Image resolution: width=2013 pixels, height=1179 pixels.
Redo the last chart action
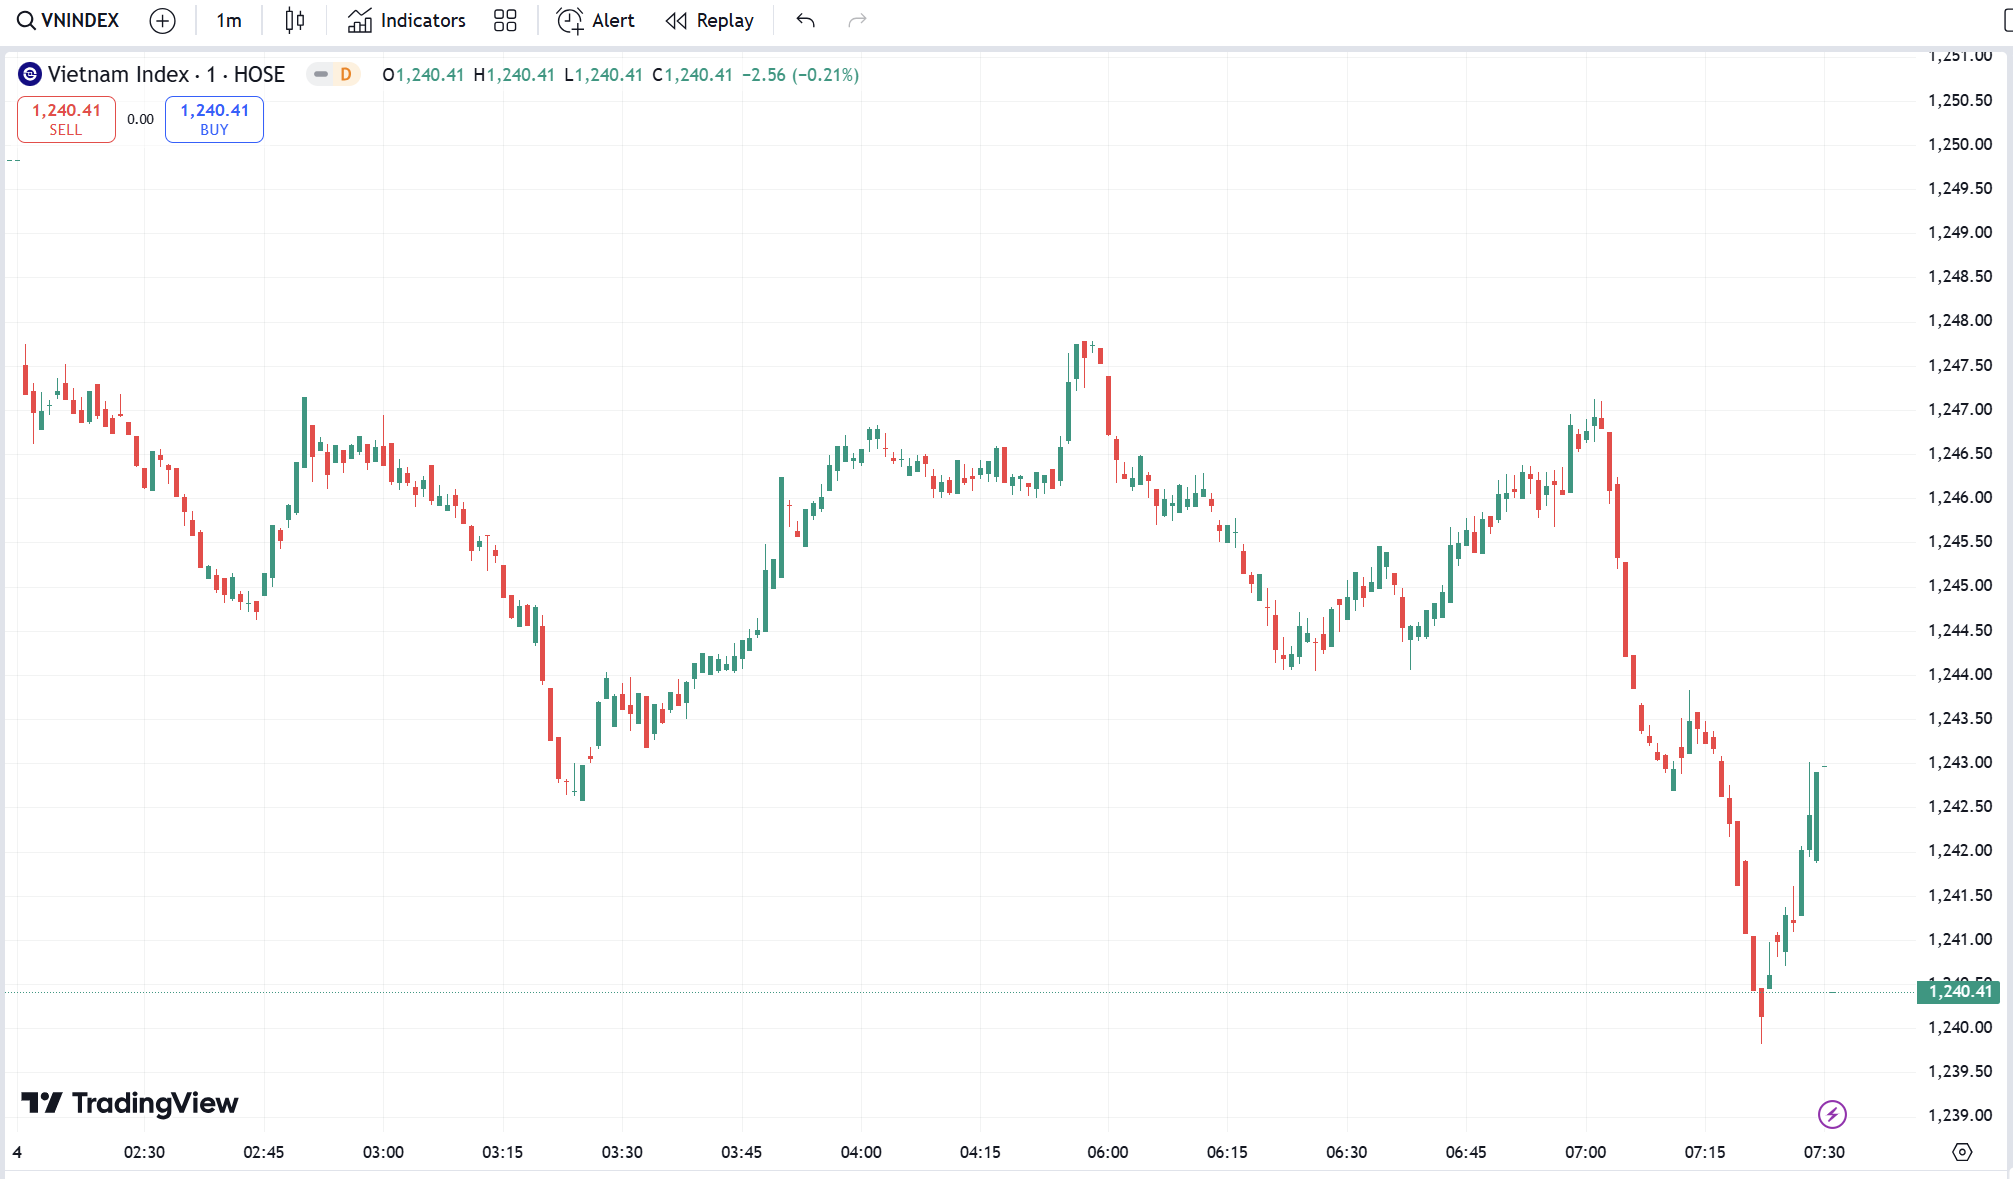[x=857, y=20]
